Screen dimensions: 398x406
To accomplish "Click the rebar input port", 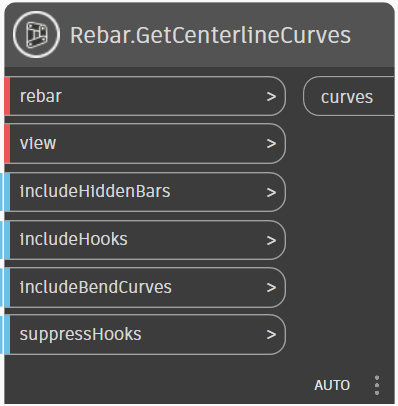I will (x=145, y=96).
